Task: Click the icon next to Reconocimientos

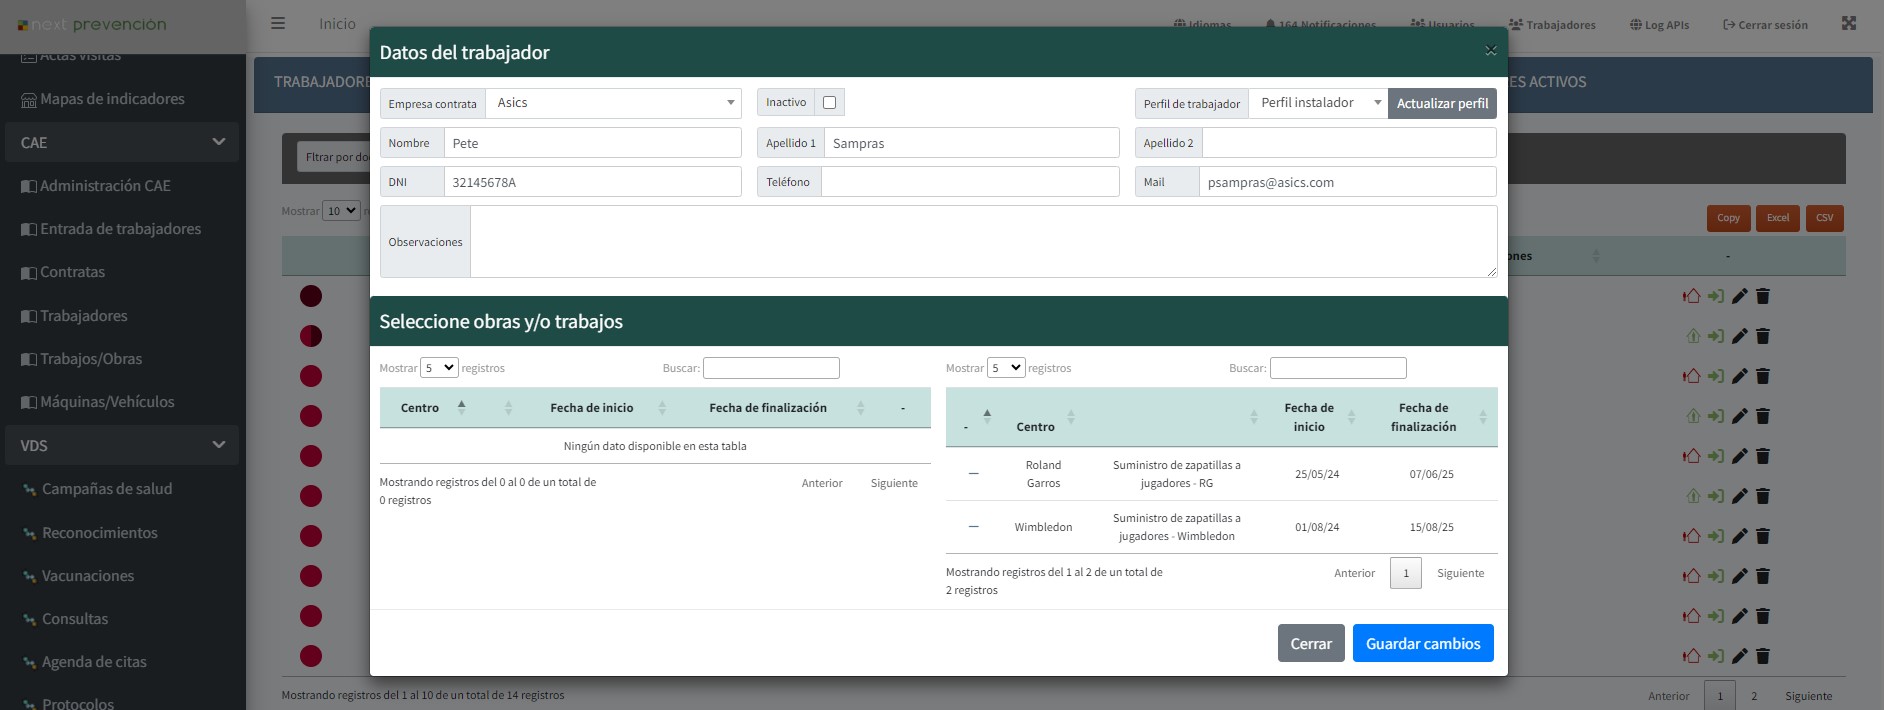Action: [x=29, y=534]
